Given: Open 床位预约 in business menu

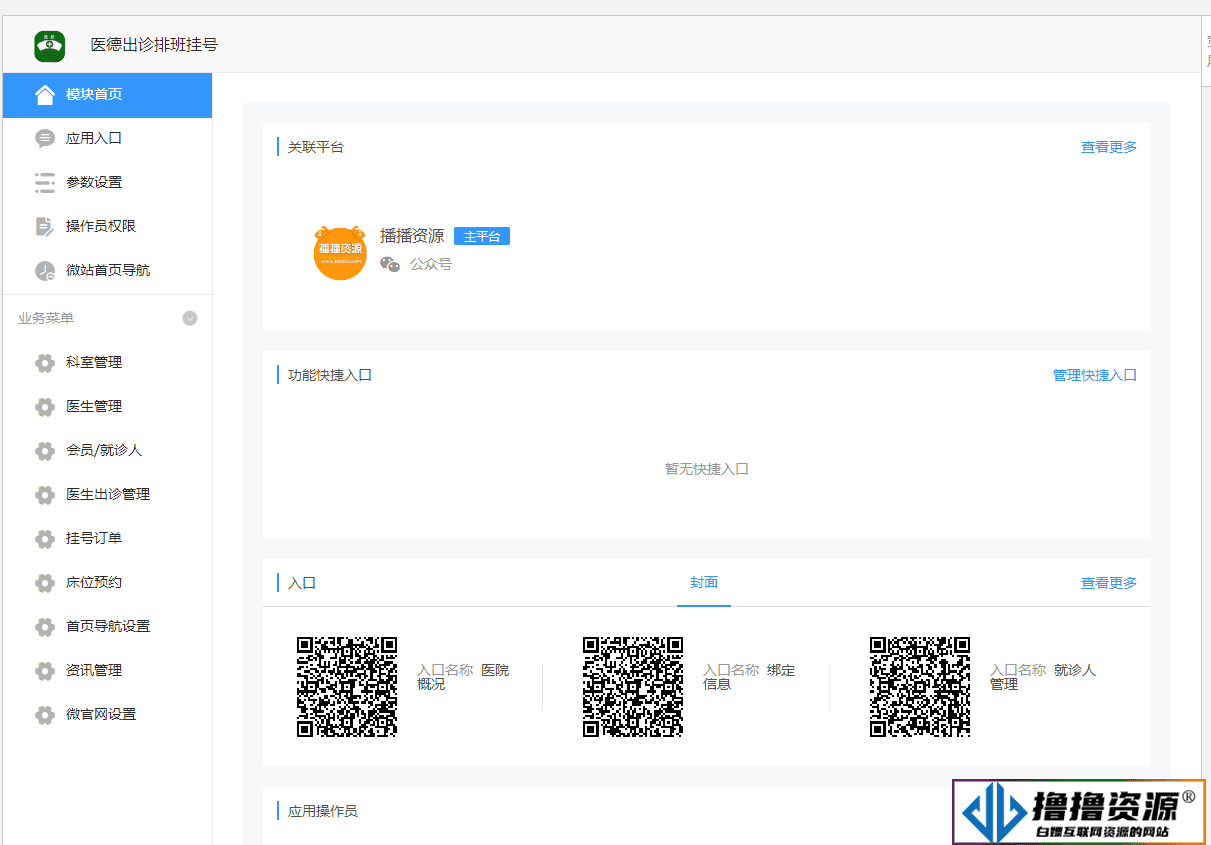Looking at the screenshot, I should 107,582.
